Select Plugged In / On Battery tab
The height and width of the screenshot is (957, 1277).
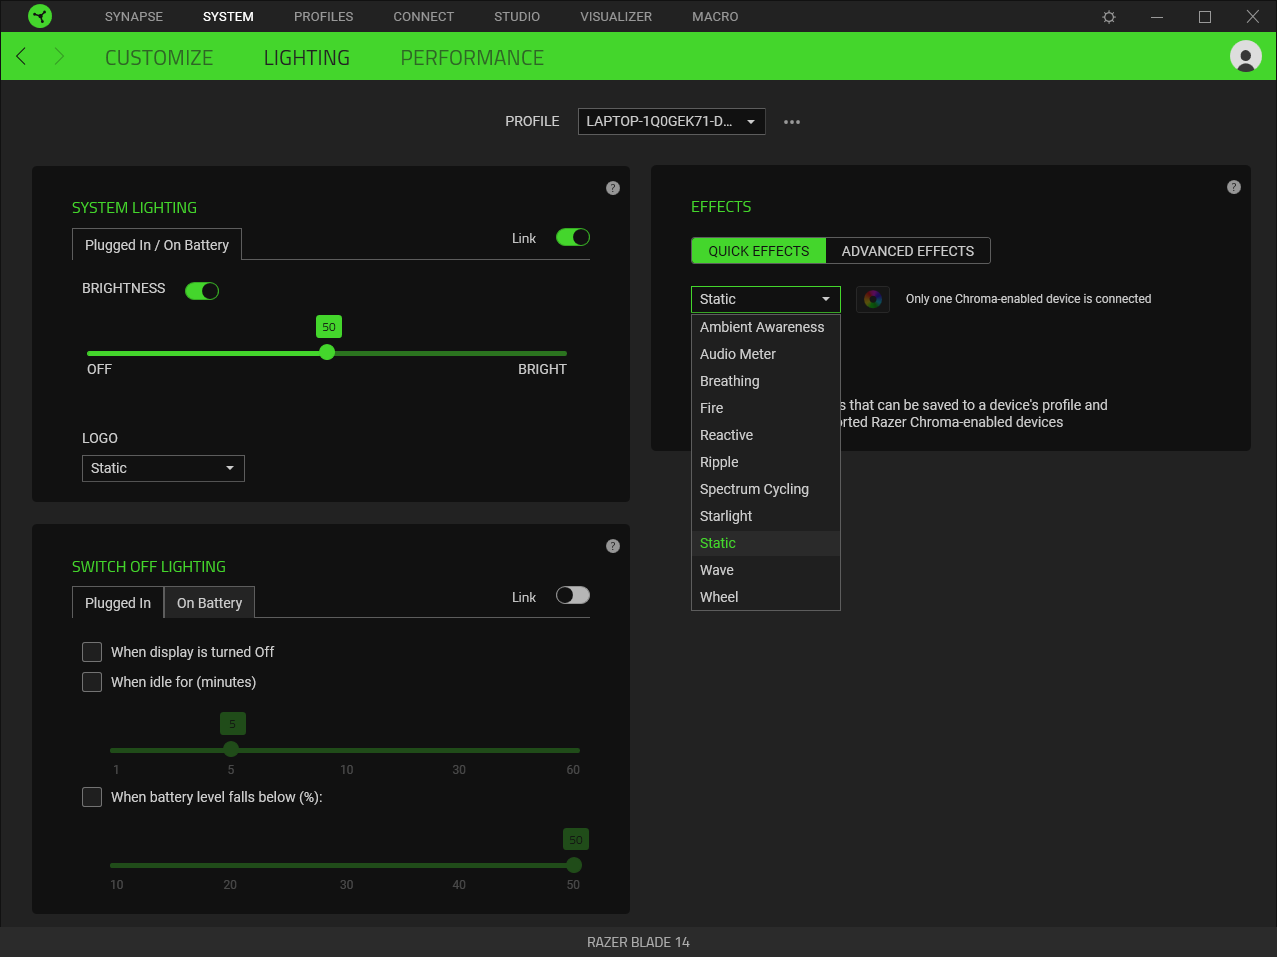[157, 245]
